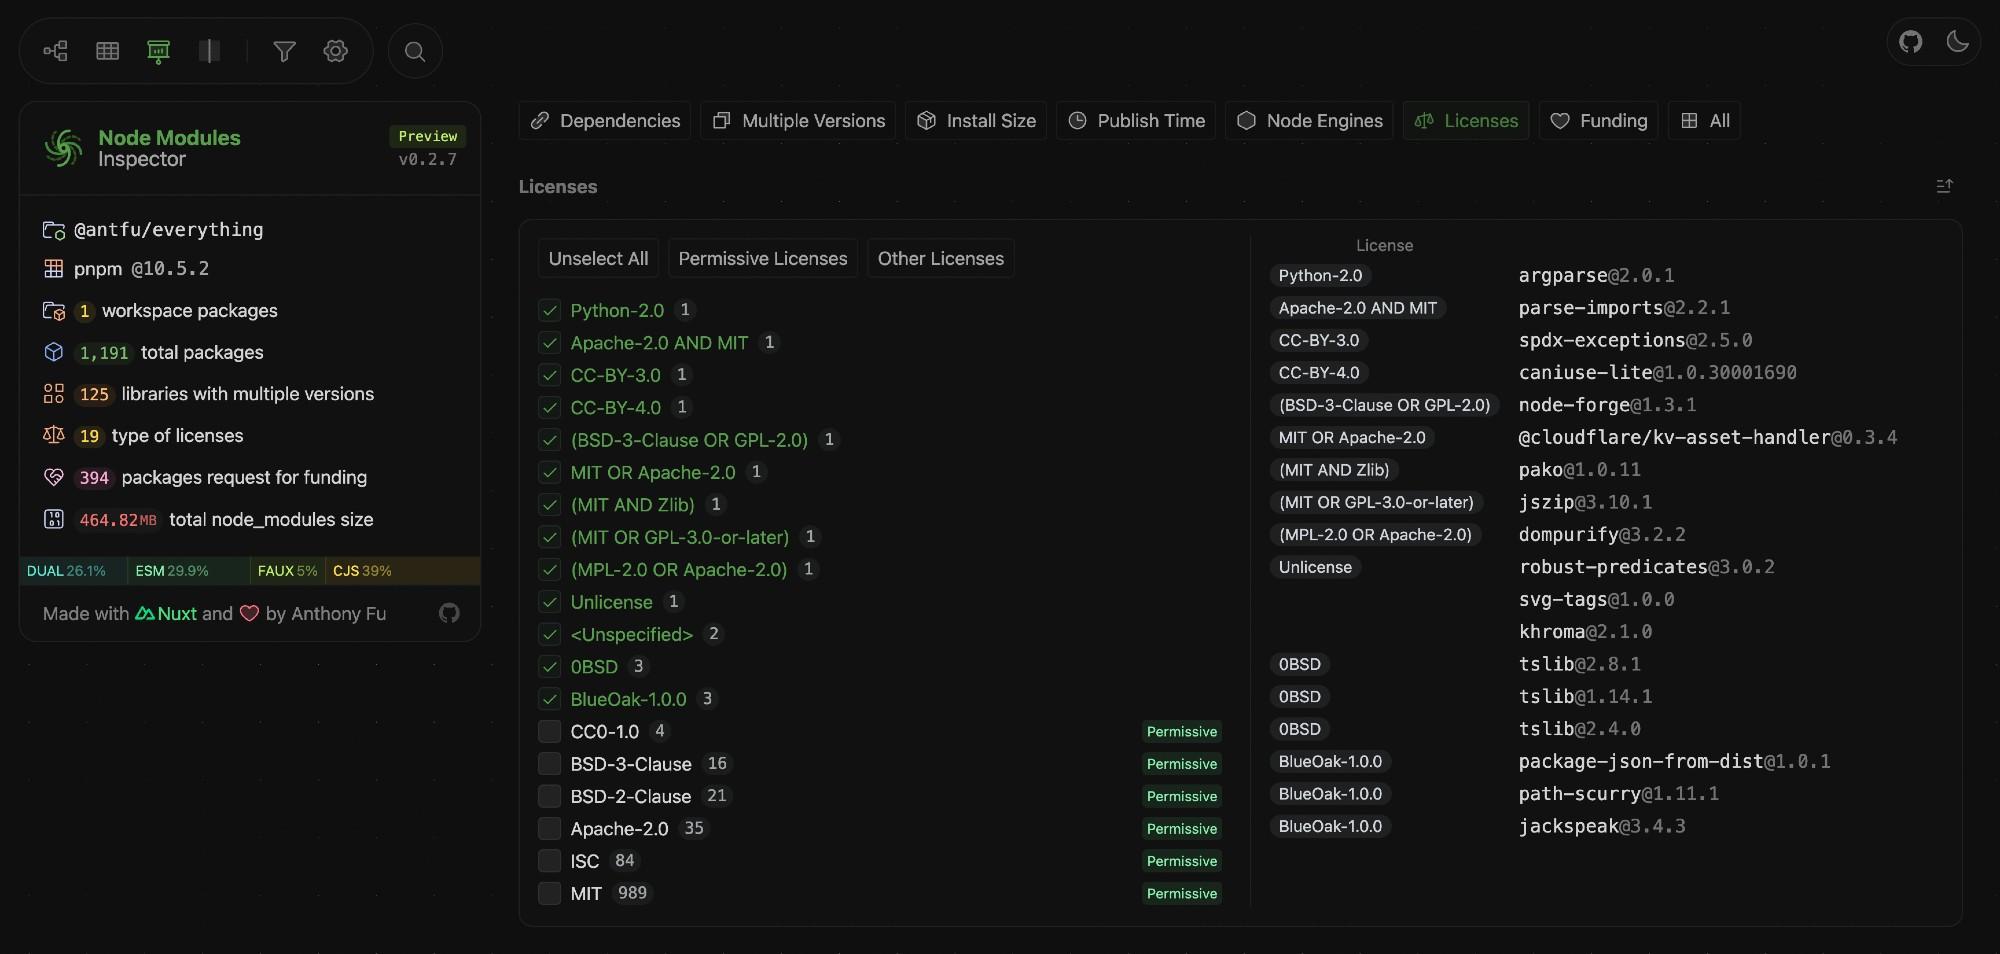Click the ESM 29.9% module bar segment

(189, 571)
